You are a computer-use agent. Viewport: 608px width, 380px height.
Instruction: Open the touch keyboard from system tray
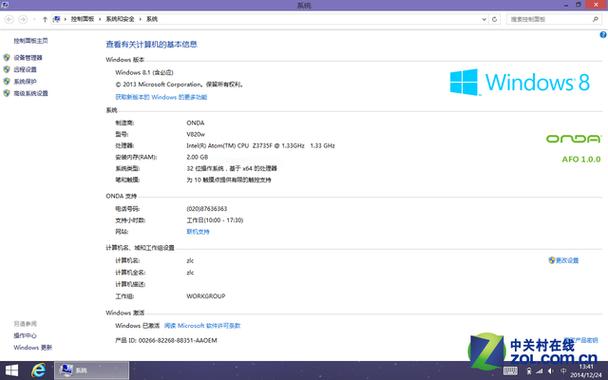click(510, 371)
